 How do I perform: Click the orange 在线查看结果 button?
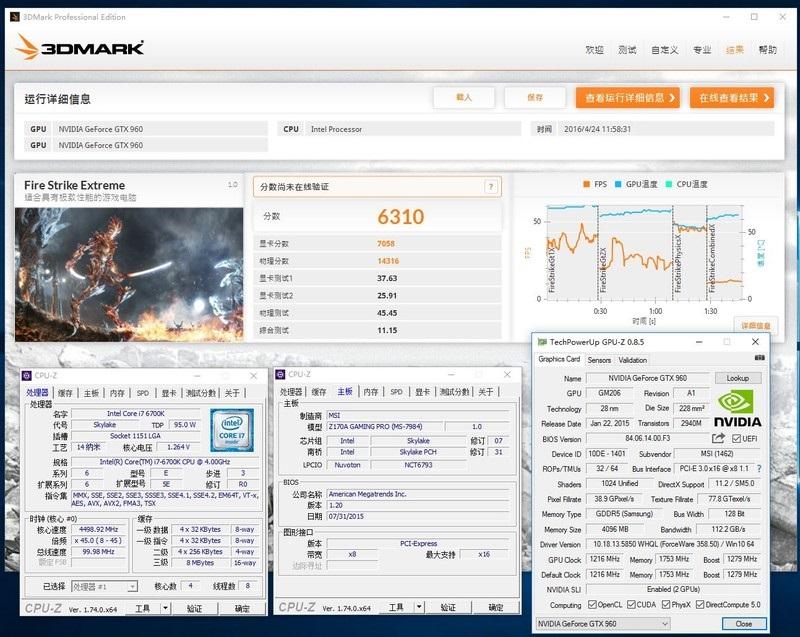coord(732,97)
